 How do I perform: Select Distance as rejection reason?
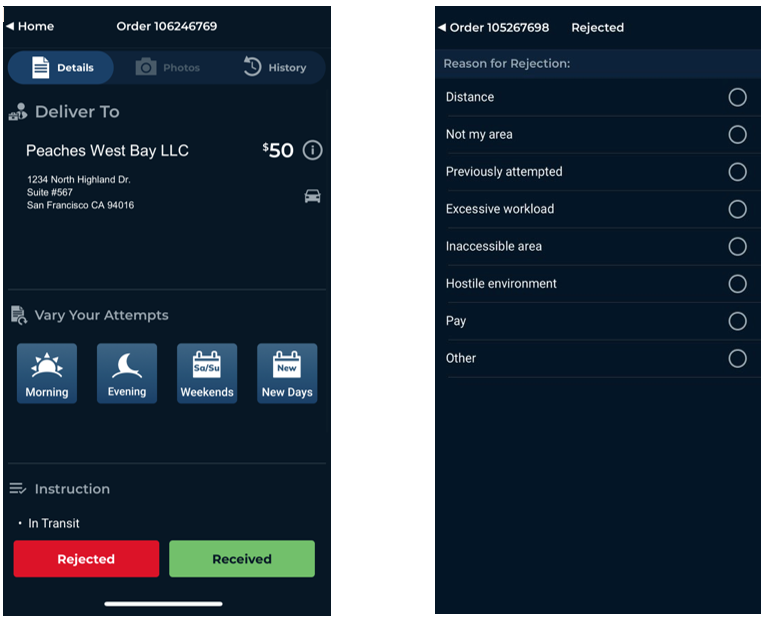[737, 97]
